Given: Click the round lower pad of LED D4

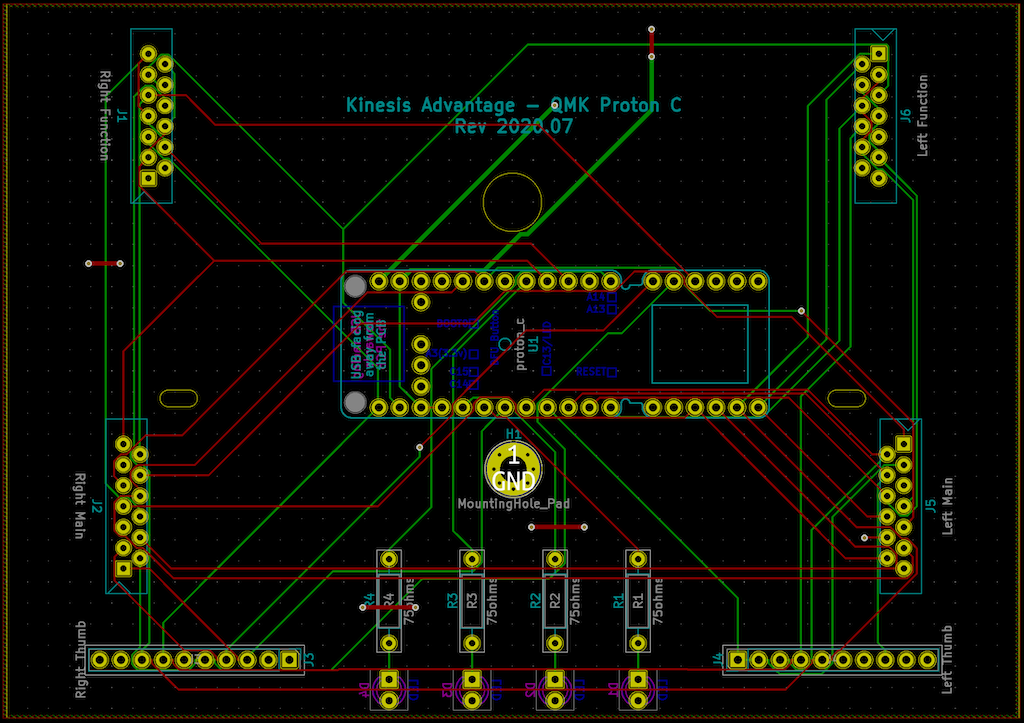Looking at the screenshot, I should click(x=389, y=701).
